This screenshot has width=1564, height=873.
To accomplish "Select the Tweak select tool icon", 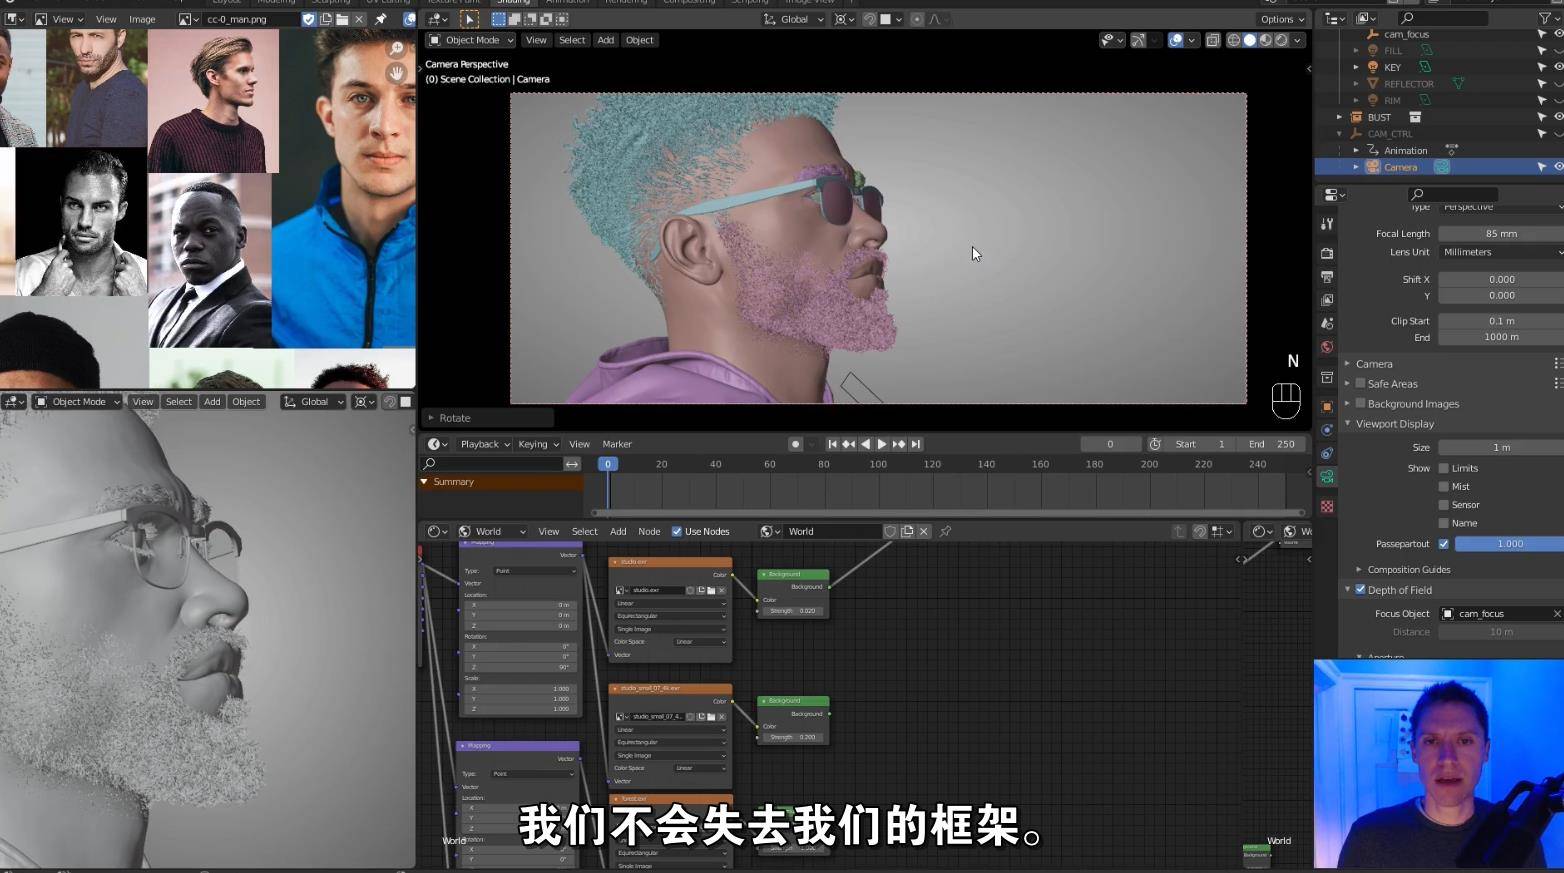I will click(469, 19).
